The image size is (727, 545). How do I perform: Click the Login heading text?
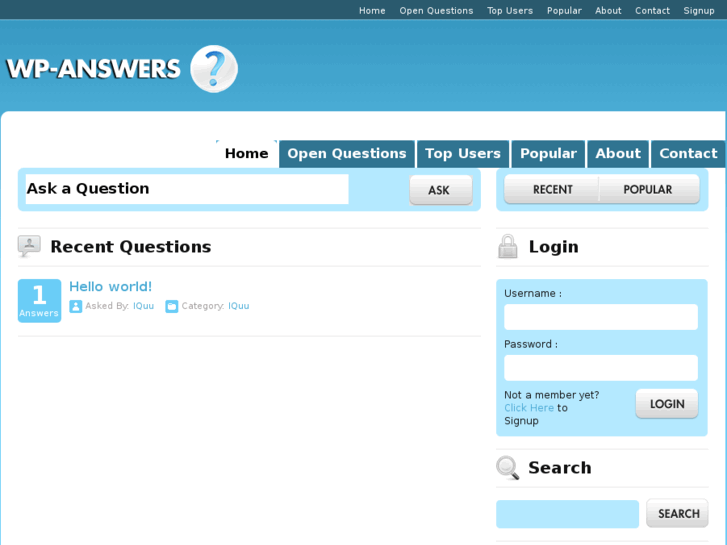pyautogui.click(x=554, y=247)
